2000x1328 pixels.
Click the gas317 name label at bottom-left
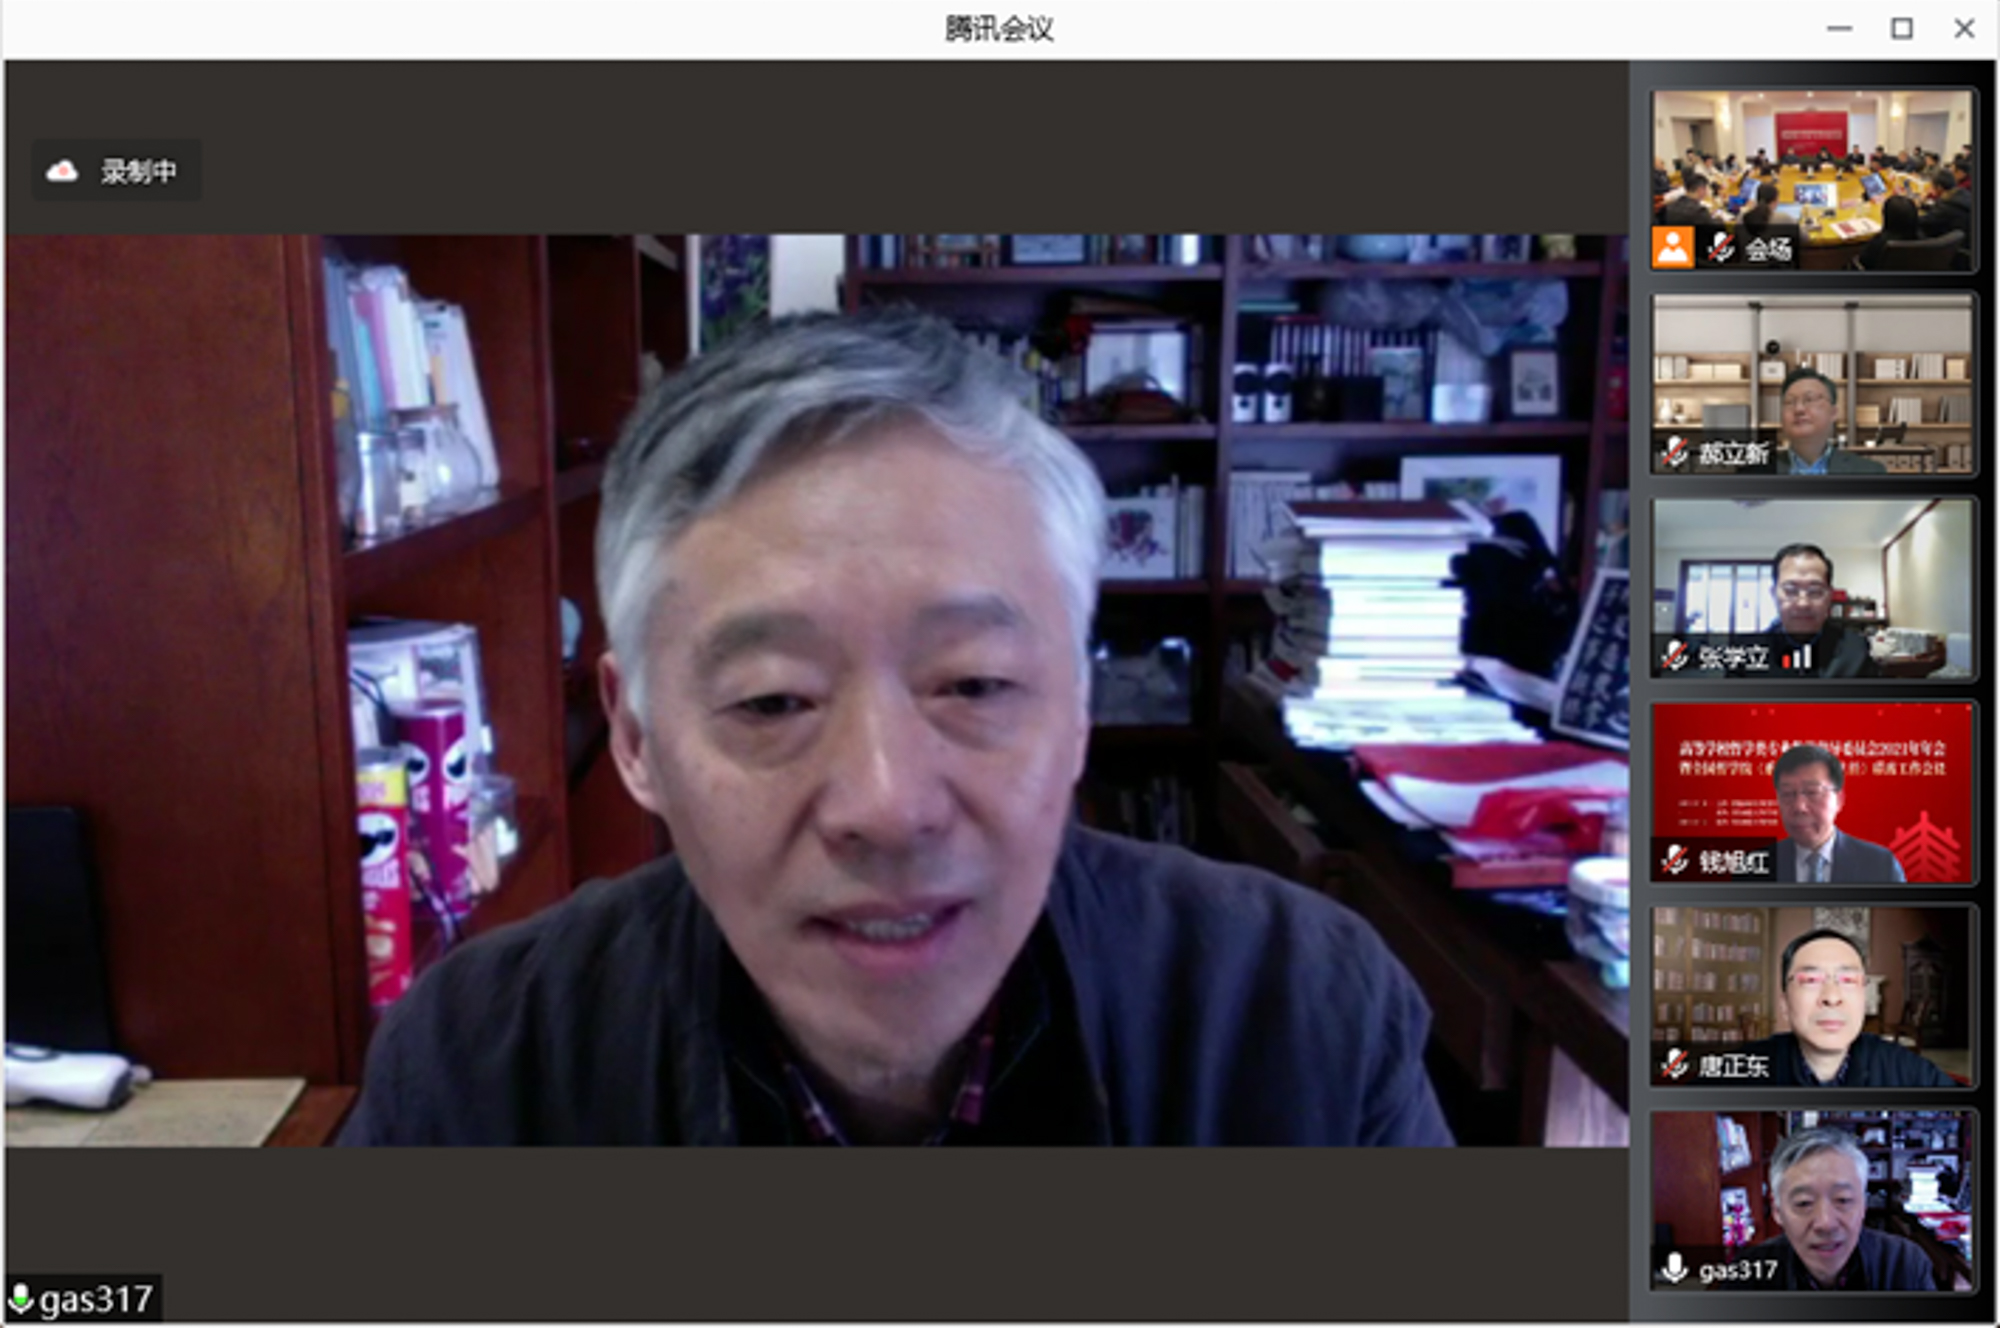pos(97,1300)
